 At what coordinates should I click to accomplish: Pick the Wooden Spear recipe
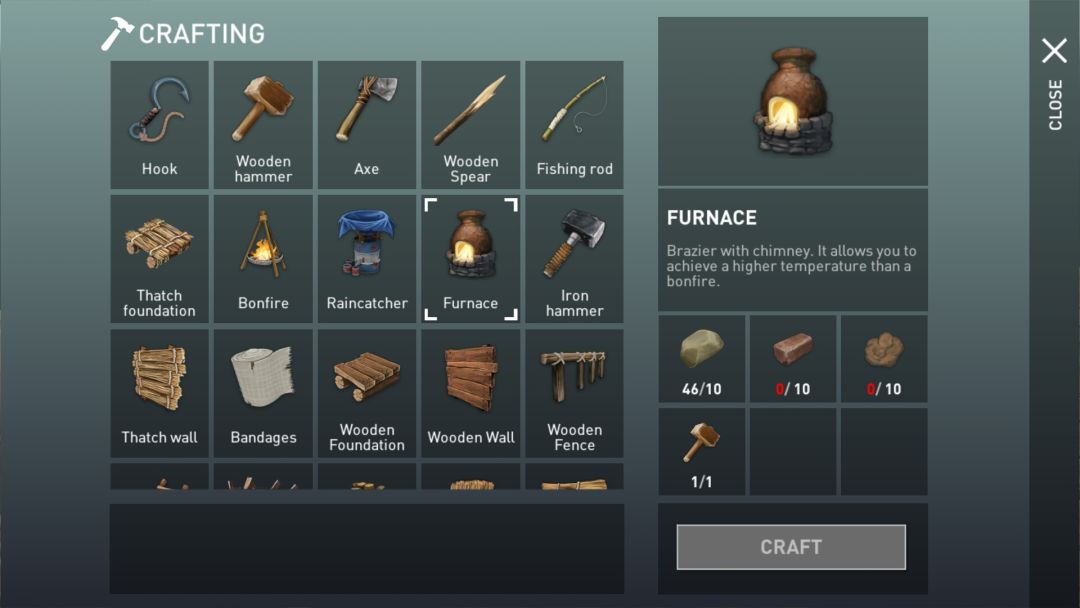coord(470,125)
